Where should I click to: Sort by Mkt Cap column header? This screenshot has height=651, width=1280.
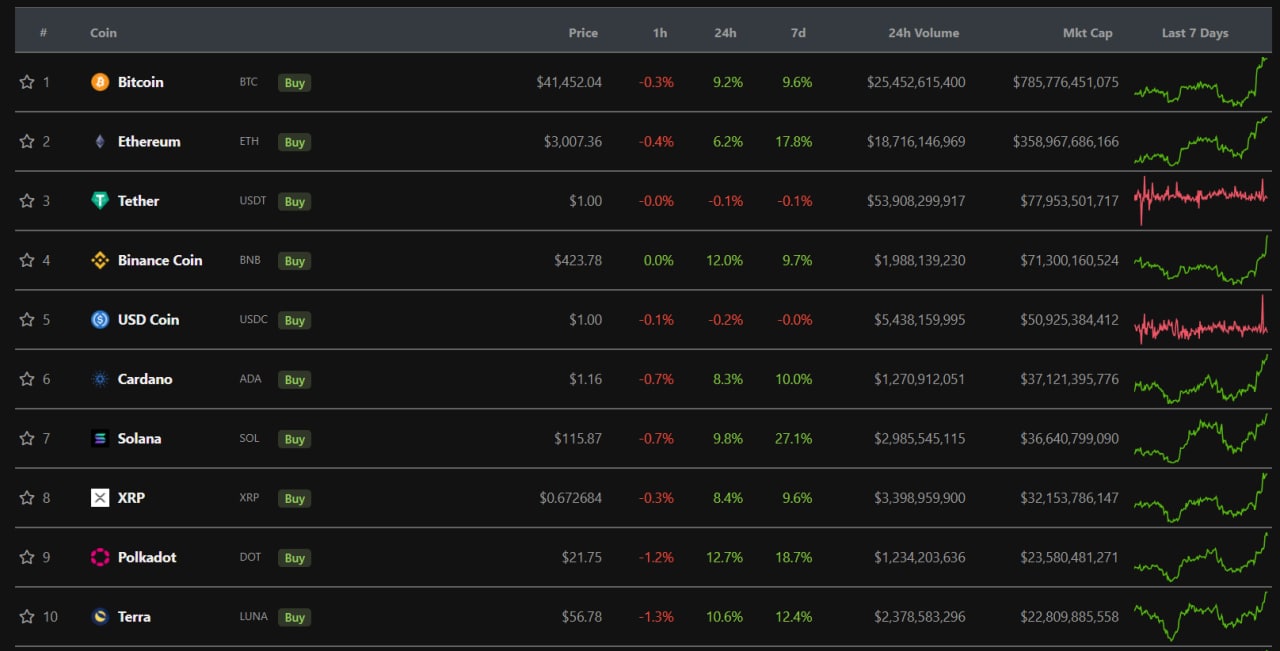[1087, 33]
